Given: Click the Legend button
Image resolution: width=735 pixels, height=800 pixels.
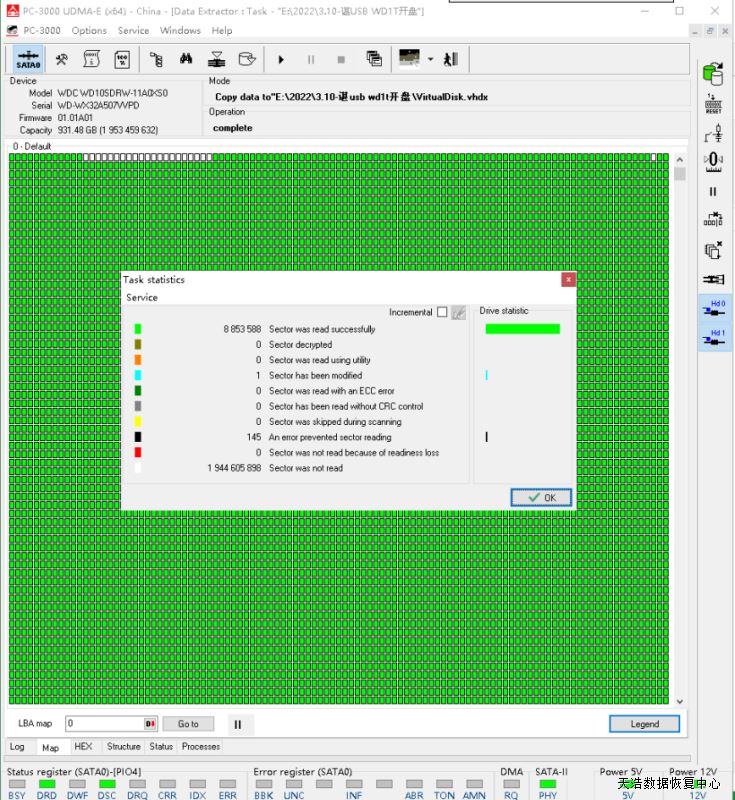Looking at the screenshot, I should [644, 724].
